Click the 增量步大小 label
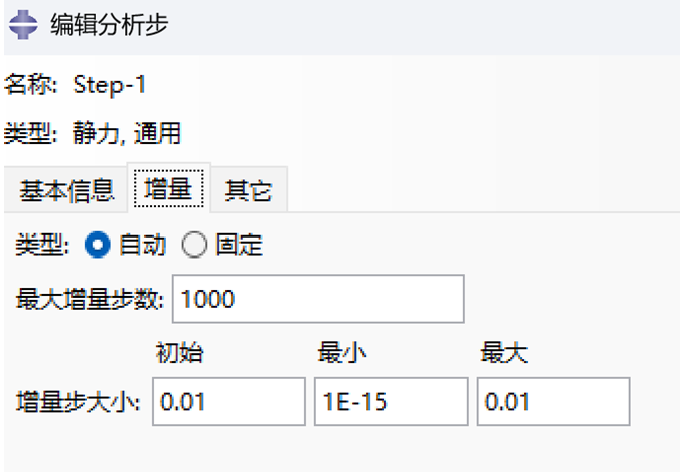The height and width of the screenshot is (472, 680). tap(78, 402)
